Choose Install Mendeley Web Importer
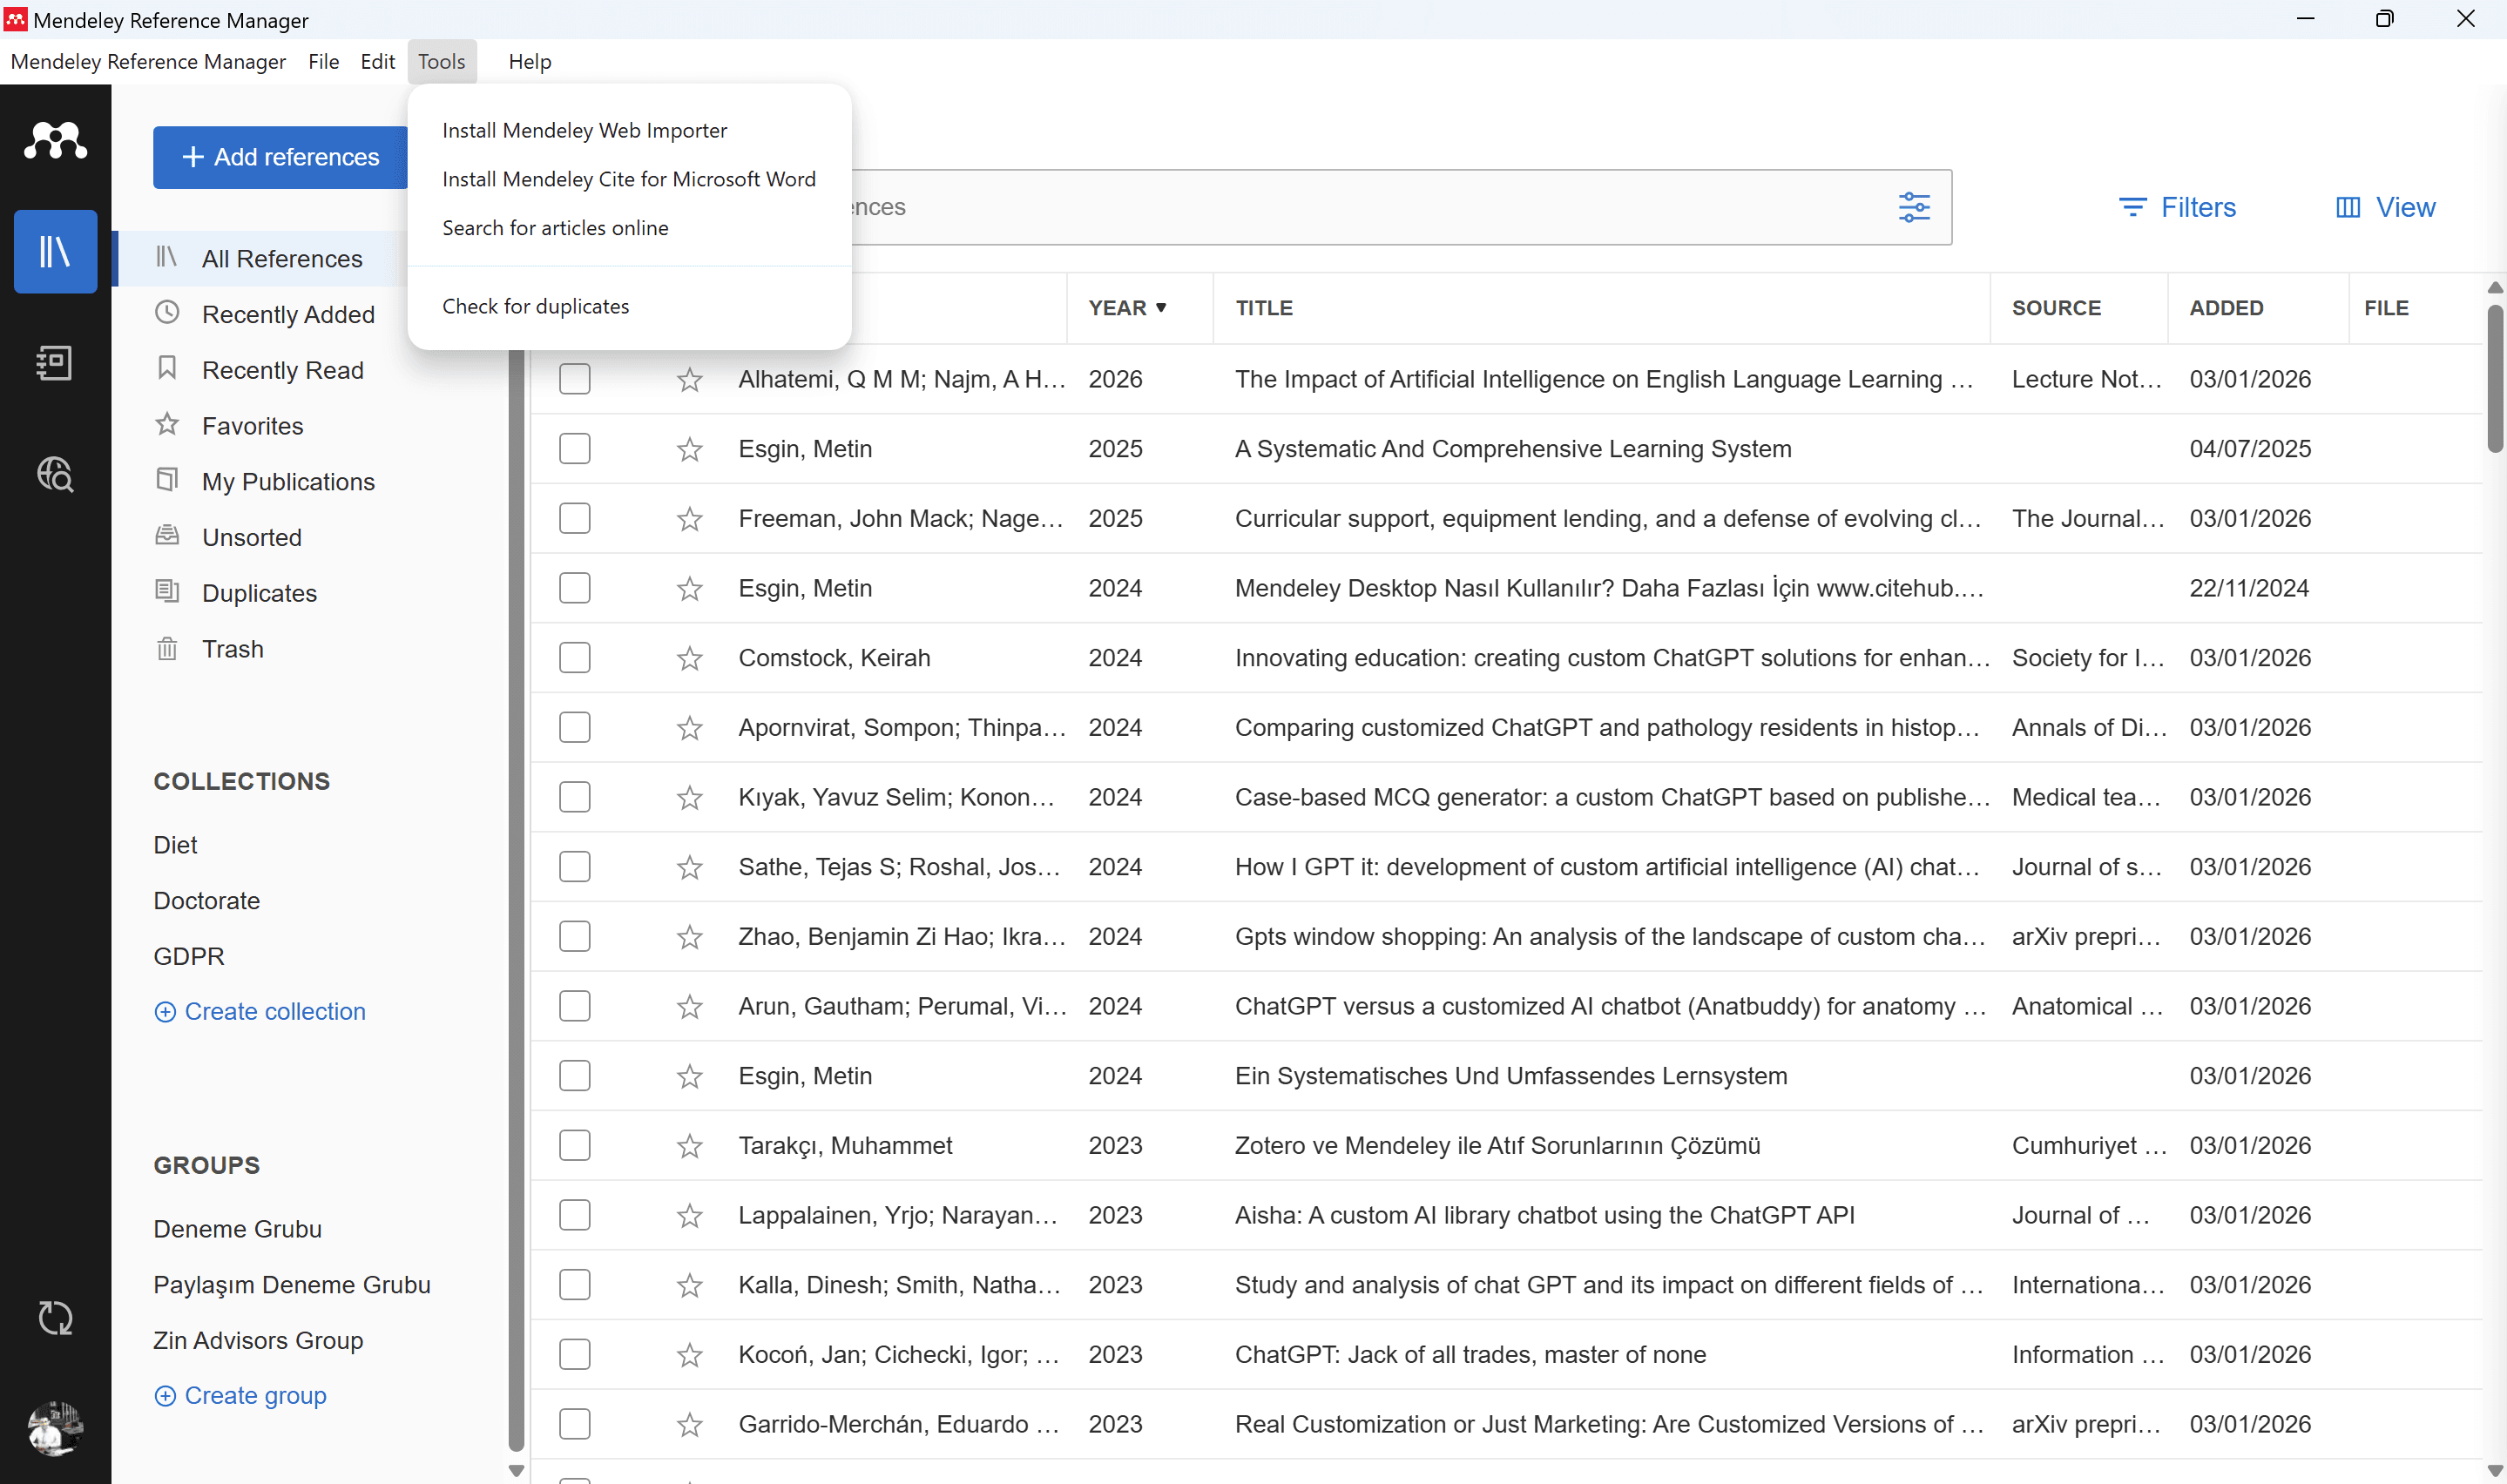Image resolution: width=2507 pixels, height=1484 pixels. tap(629, 130)
